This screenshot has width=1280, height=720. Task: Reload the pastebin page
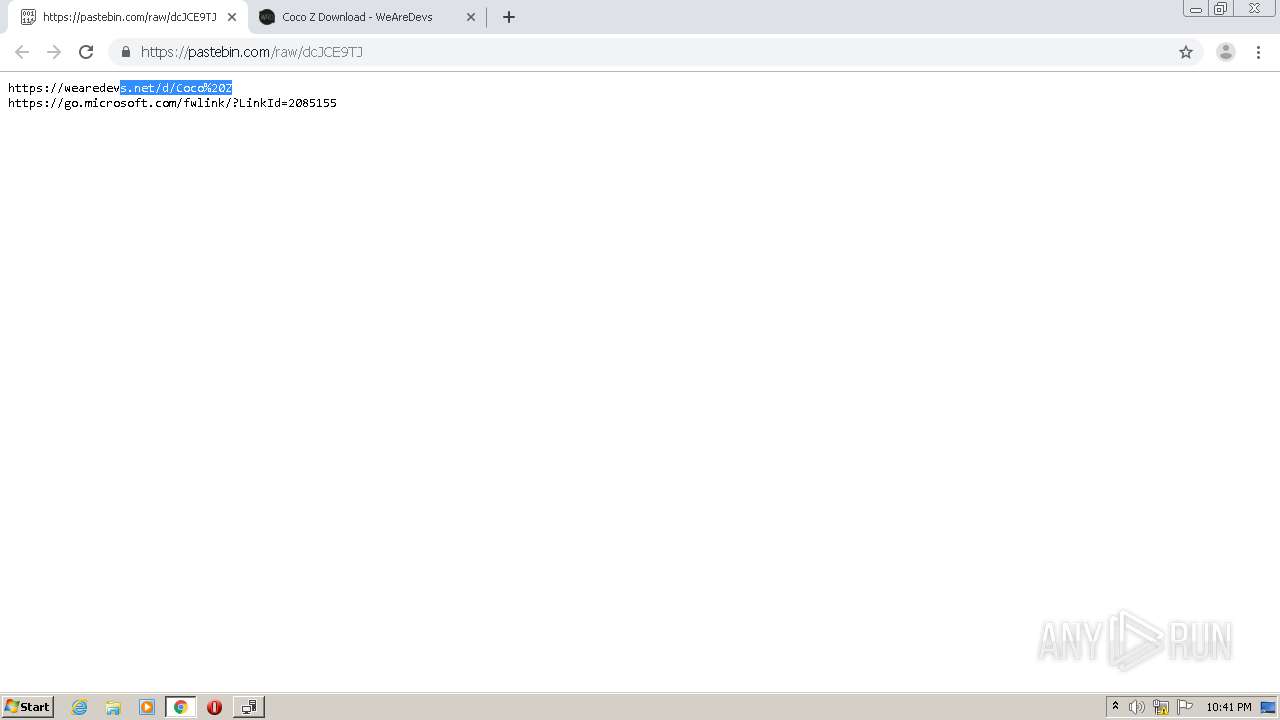click(x=86, y=52)
